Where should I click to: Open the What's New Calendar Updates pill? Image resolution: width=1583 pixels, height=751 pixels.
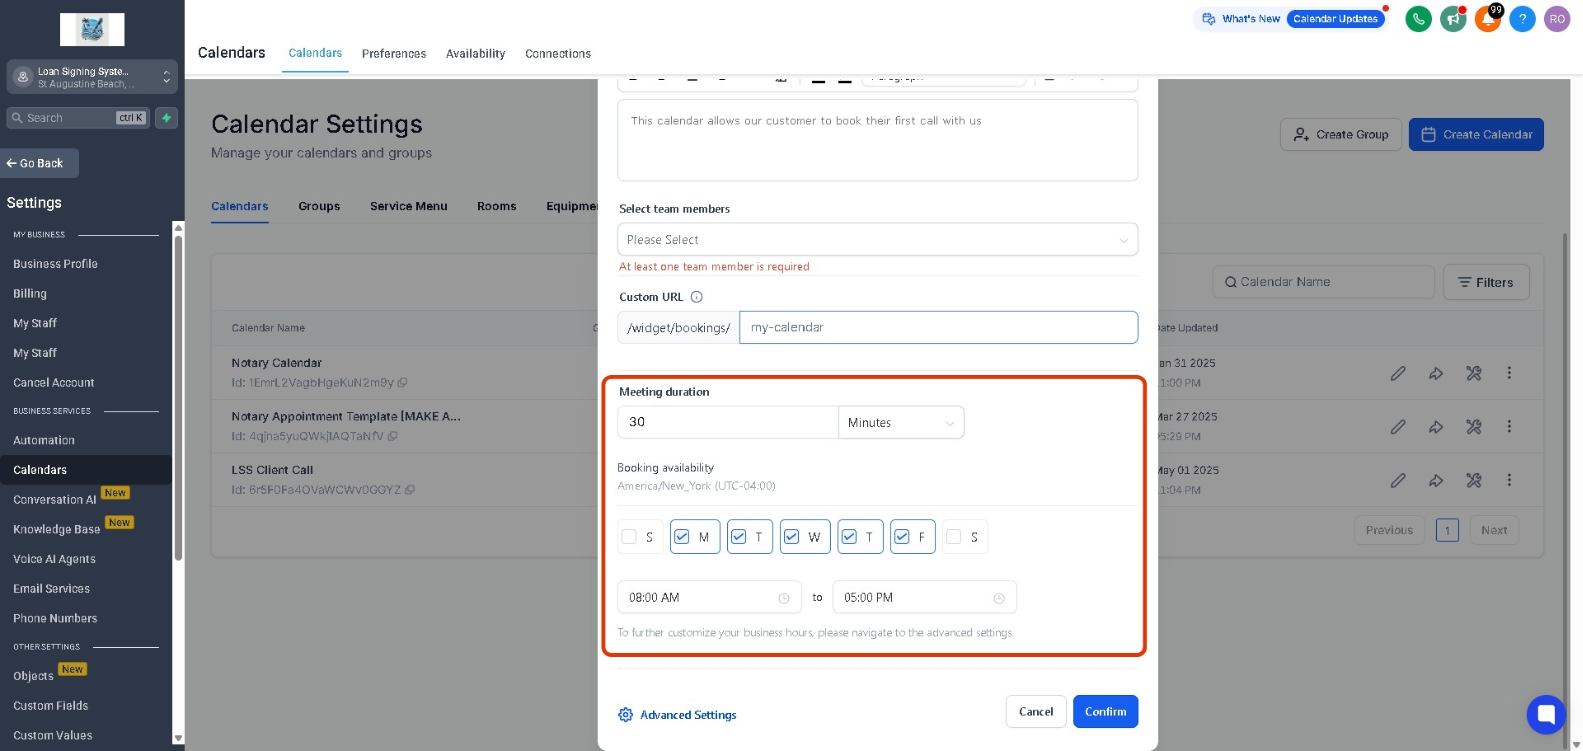pos(1290,19)
